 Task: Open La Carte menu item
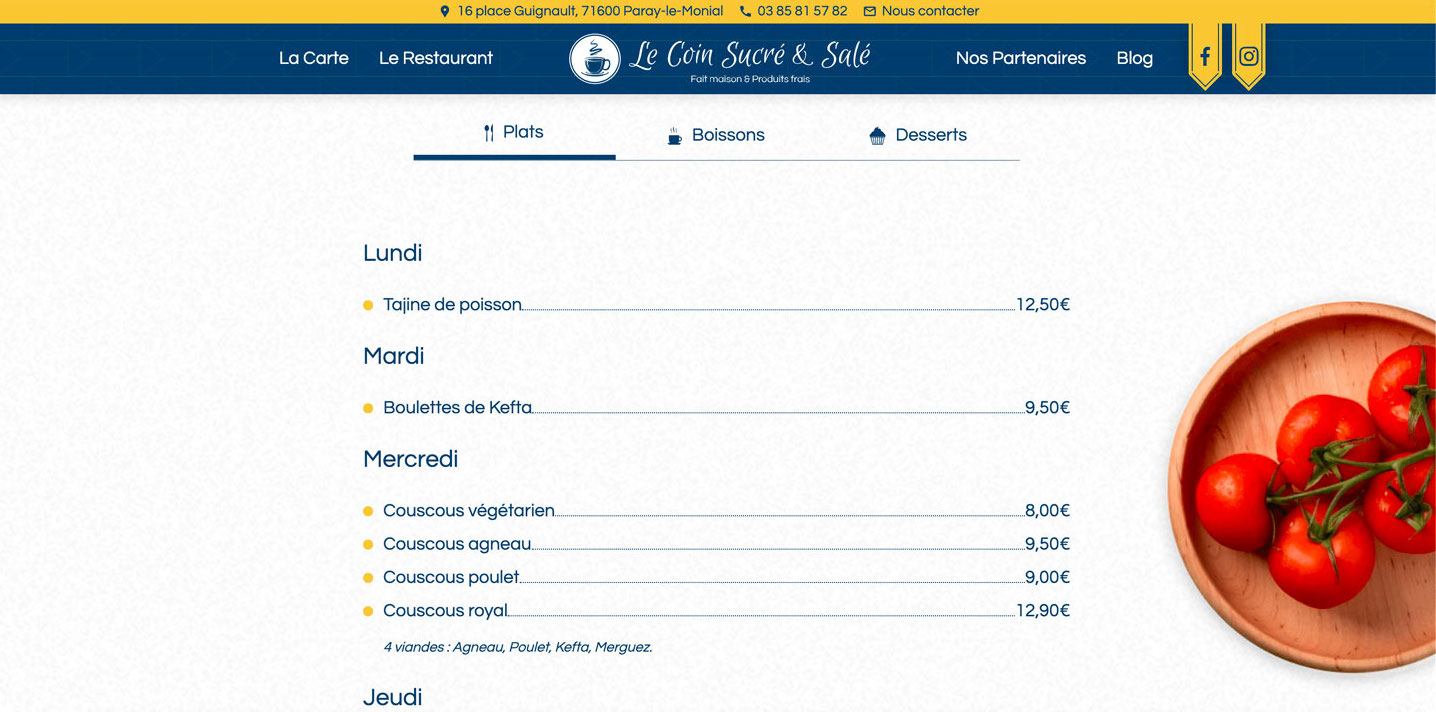coord(314,58)
